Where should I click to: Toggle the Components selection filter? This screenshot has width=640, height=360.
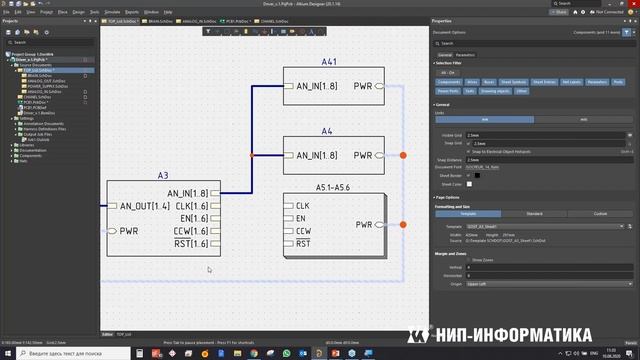tap(449, 82)
